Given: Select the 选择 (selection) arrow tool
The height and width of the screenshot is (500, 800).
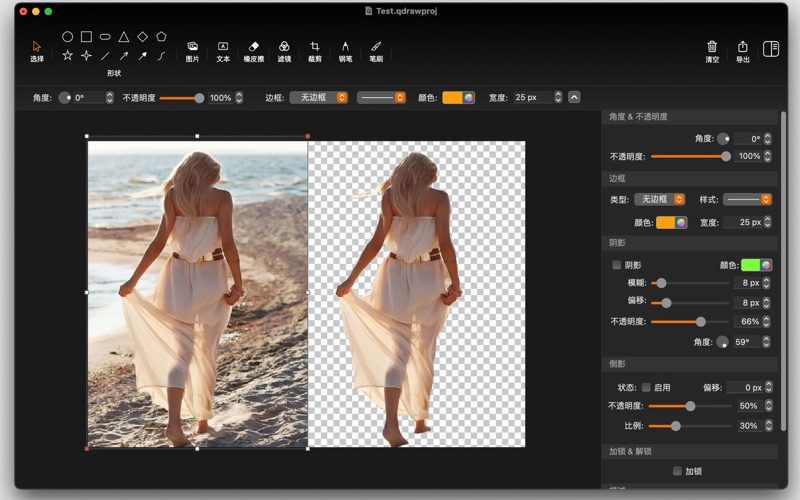Looking at the screenshot, I should tap(37, 47).
